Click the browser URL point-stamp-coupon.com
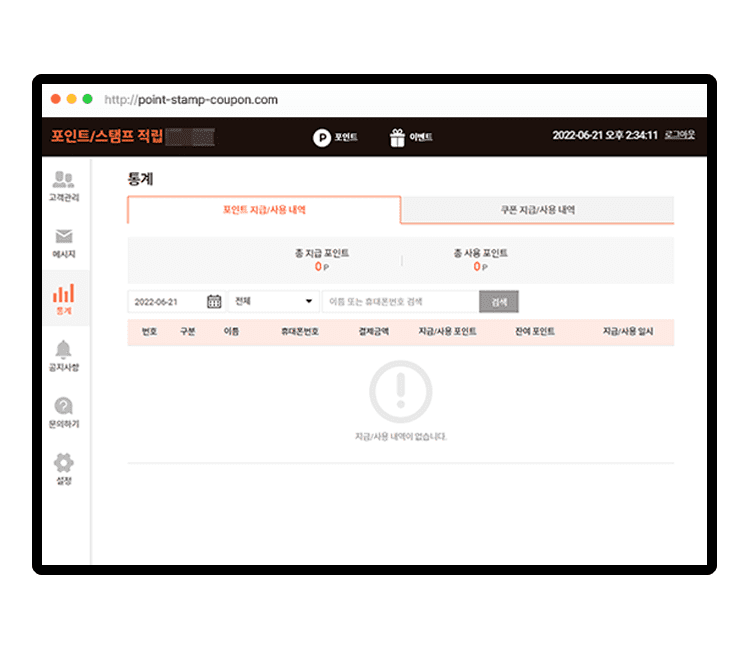The width and height of the screenshot is (747, 660). [x=191, y=100]
